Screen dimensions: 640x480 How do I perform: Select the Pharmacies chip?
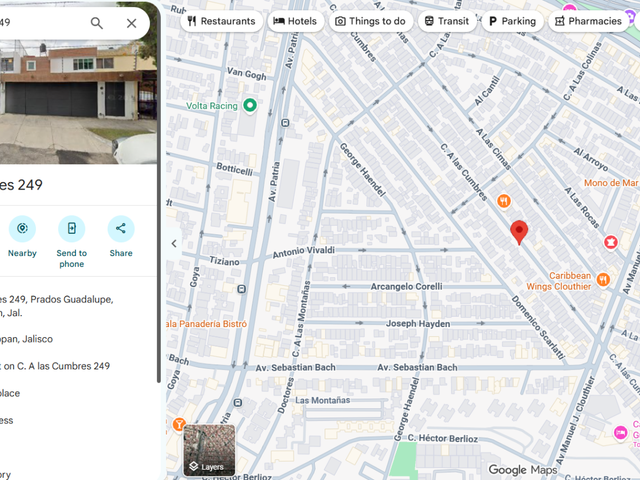pos(589,21)
